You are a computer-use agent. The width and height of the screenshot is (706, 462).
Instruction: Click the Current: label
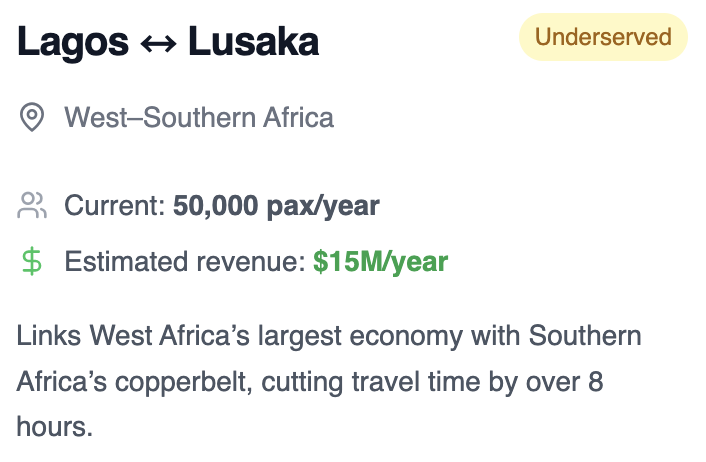[115, 206]
